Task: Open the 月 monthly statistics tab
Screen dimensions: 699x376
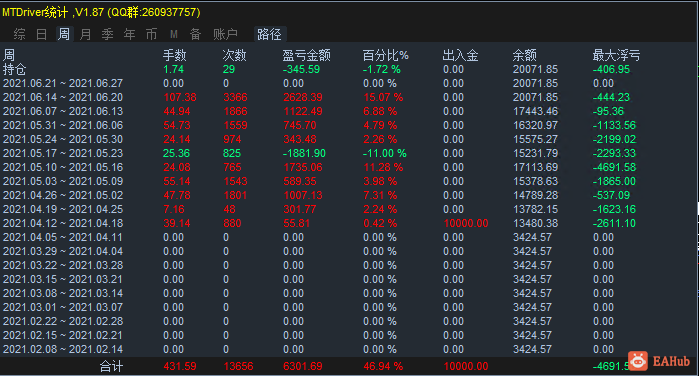Action: (x=85, y=34)
